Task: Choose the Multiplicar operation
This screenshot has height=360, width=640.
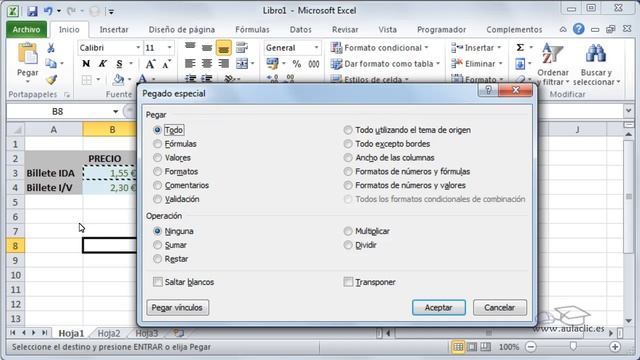Action: 348,231
